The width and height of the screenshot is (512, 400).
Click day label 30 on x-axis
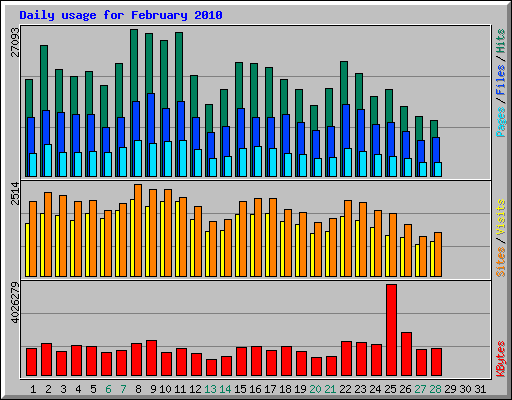tap(465, 389)
